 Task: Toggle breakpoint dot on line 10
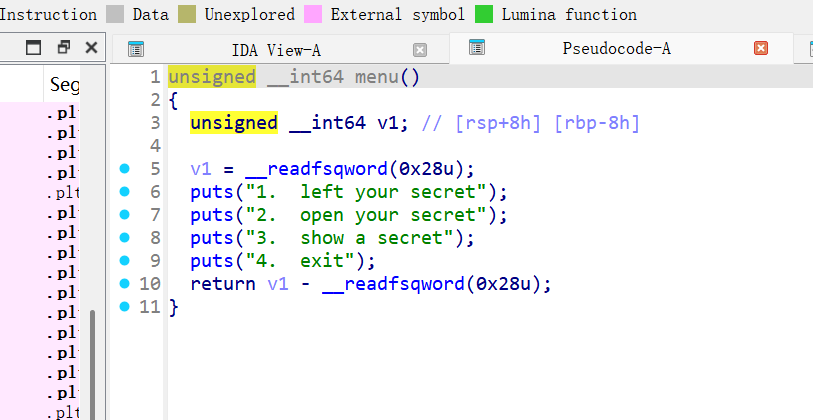[x=125, y=283]
